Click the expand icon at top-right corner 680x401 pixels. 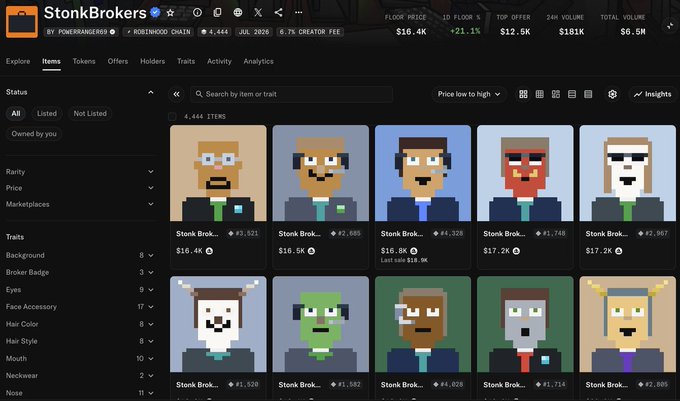coord(670,26)
